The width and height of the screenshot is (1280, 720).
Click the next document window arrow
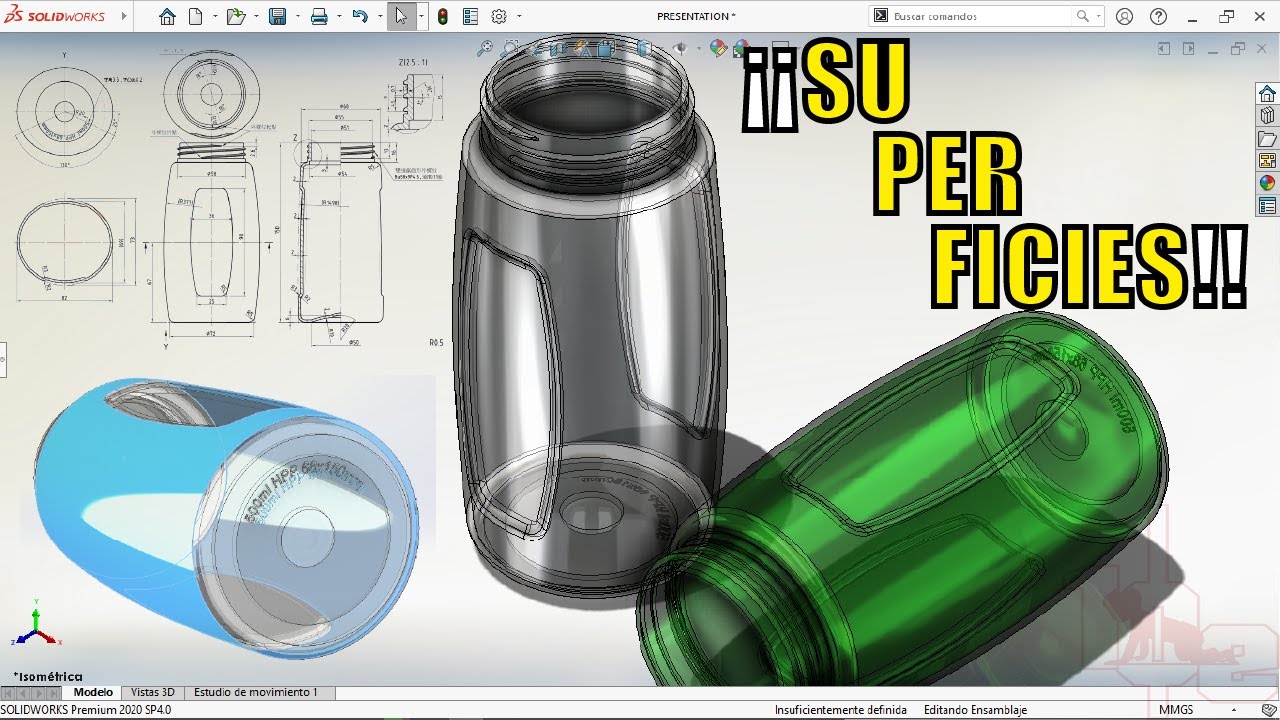(1189, 48)
